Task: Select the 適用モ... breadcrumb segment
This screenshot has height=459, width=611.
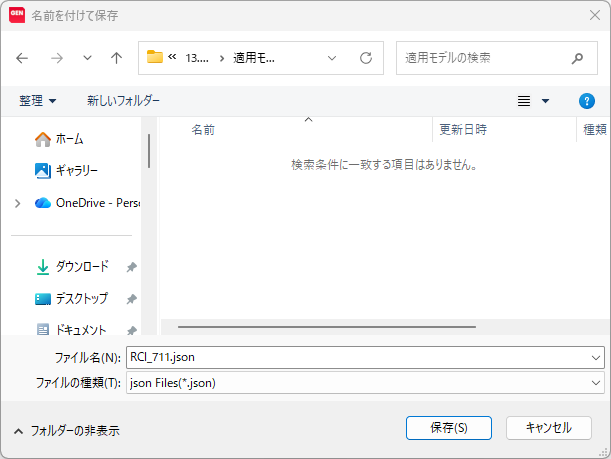Action: 254,58
